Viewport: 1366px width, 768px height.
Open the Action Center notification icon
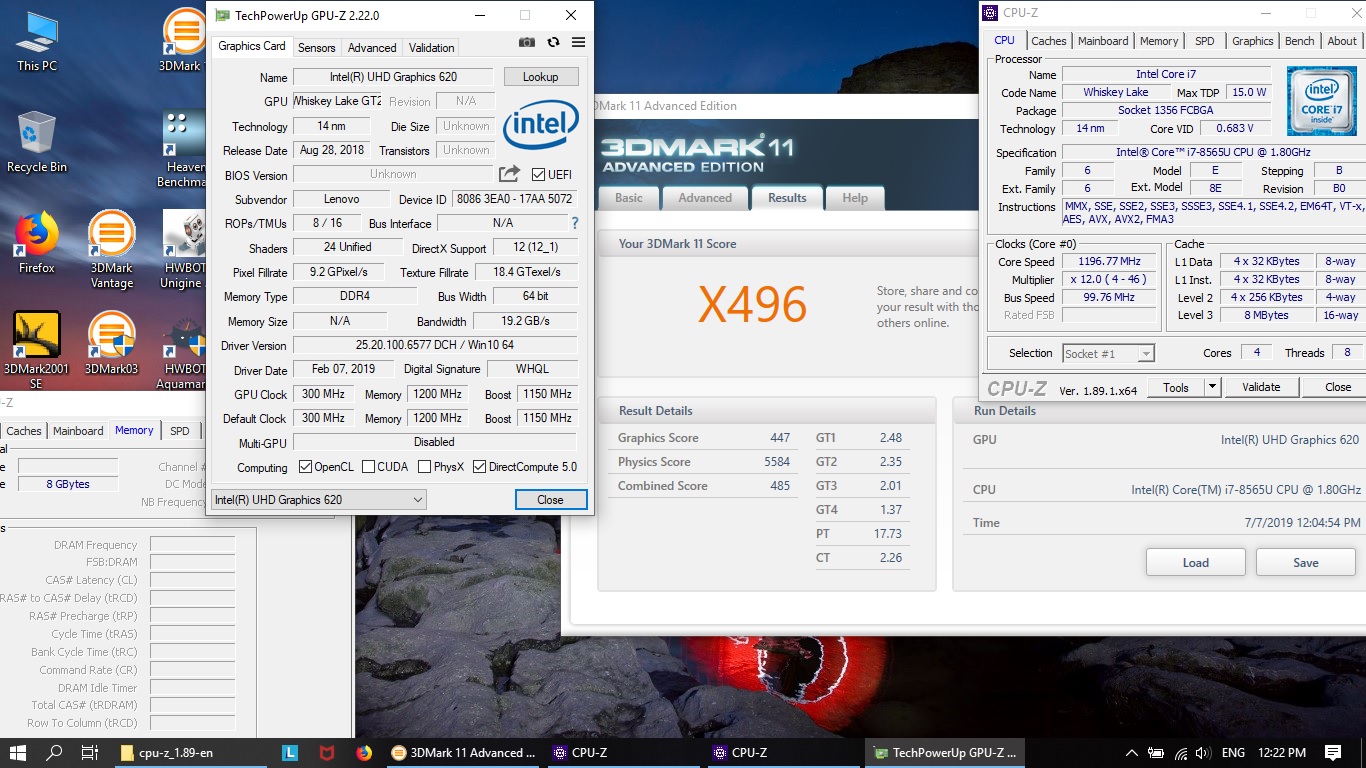click(1333, 753)
